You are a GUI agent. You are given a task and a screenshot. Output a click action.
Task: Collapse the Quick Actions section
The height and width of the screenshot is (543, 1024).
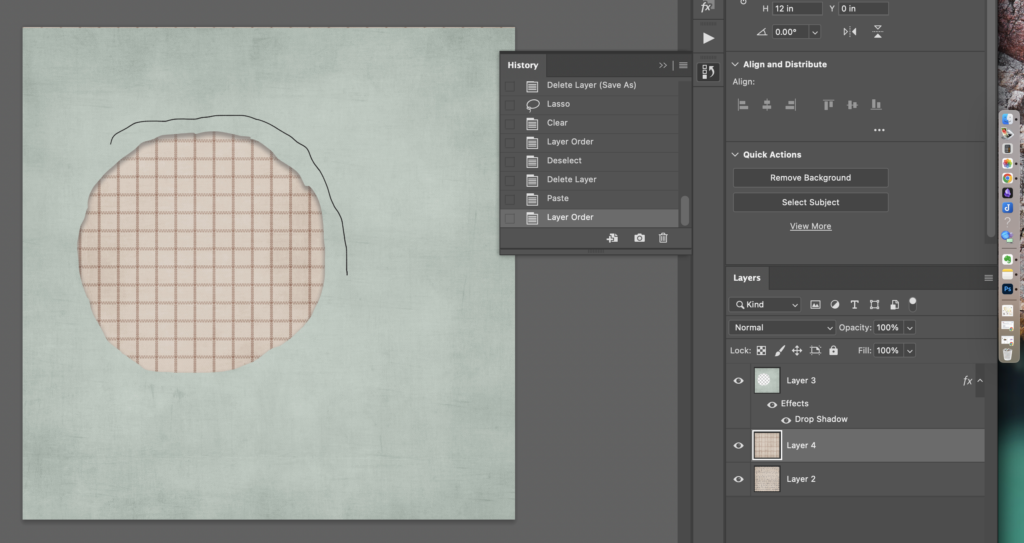click(x=735, y=154)
